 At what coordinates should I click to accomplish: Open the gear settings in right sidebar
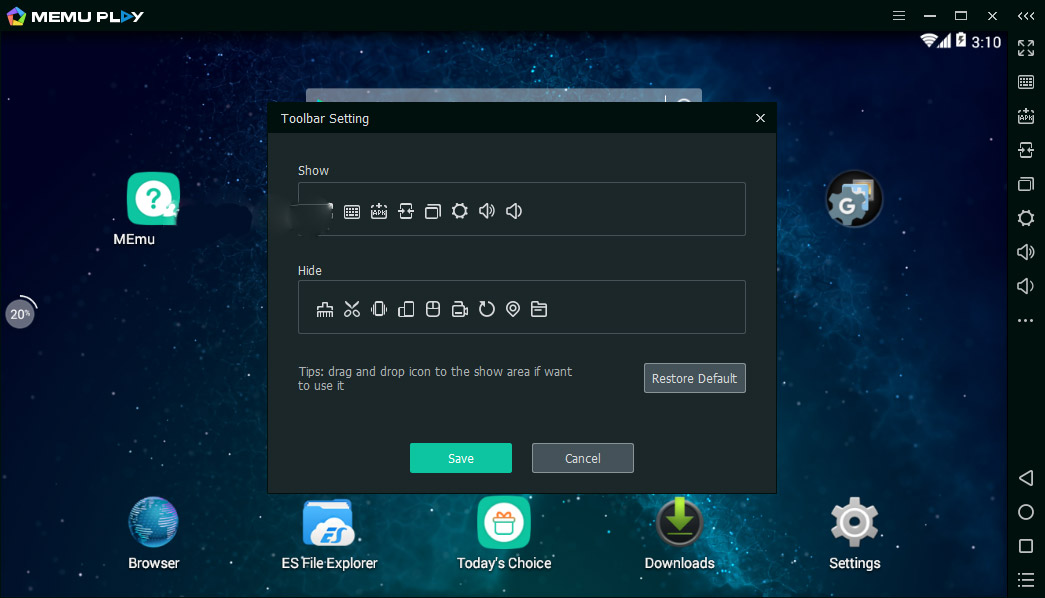point(1026,218)
